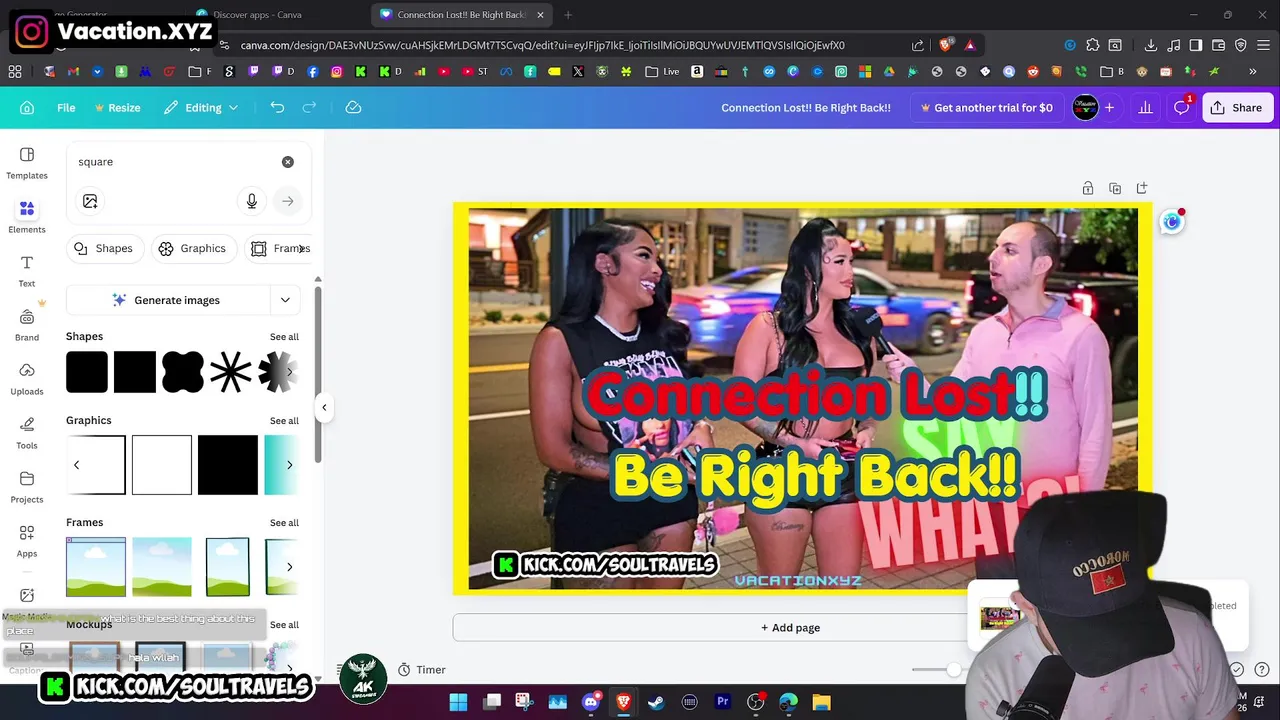Show previous graphics with left arrow

tap(76, 465)
